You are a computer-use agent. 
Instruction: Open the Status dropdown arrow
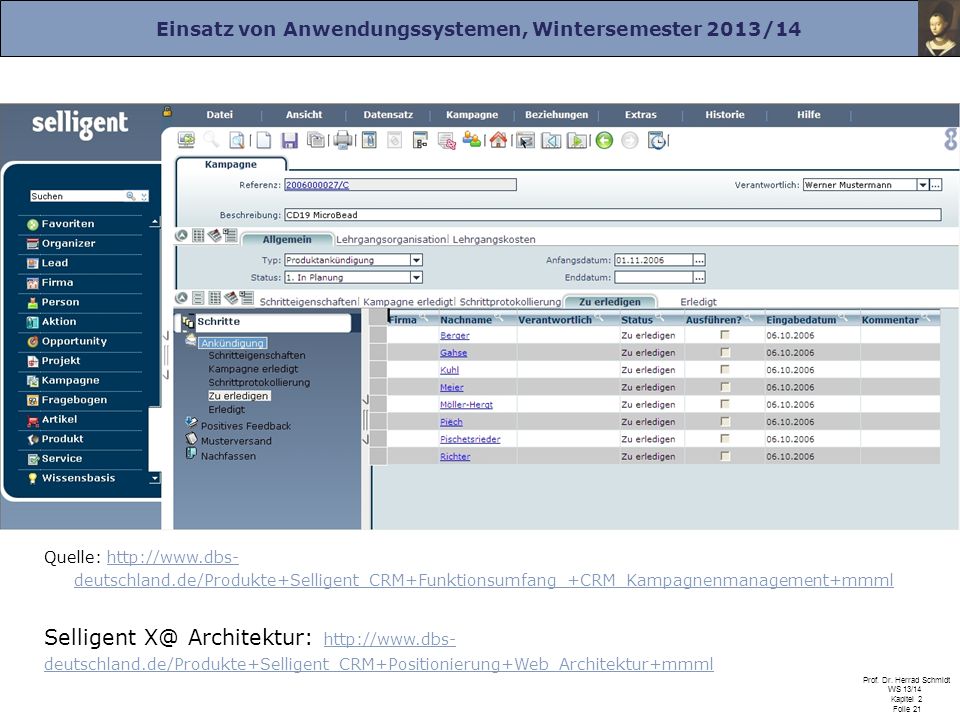[x=416, y=277]
